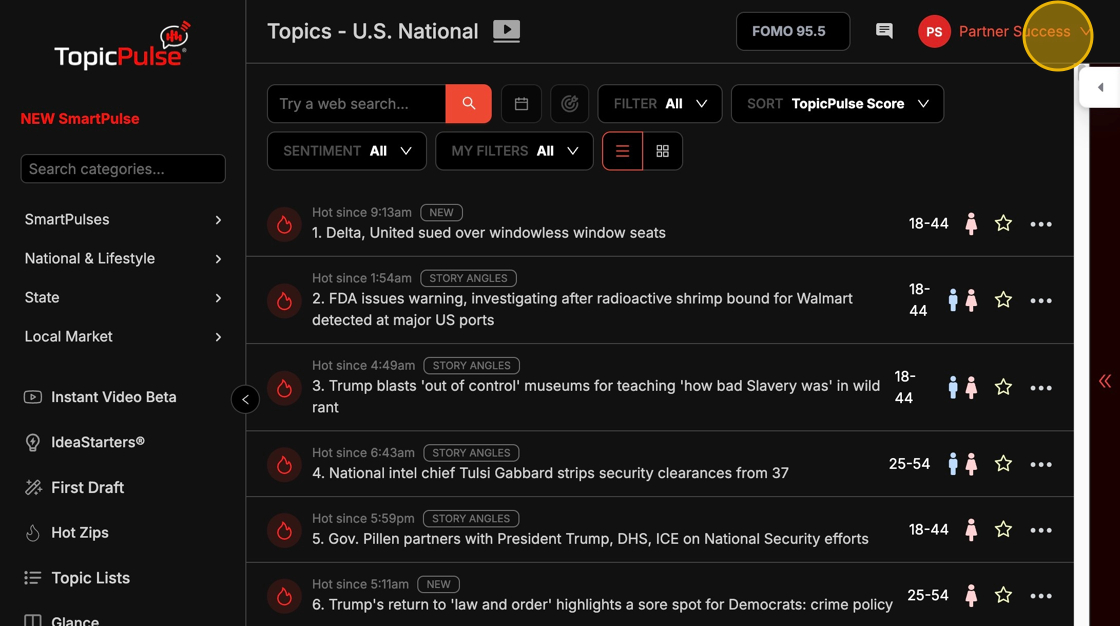Star the law and order crime policy story
Image resolution: width=1120 pixels, height=626 pixels.
1004,595
